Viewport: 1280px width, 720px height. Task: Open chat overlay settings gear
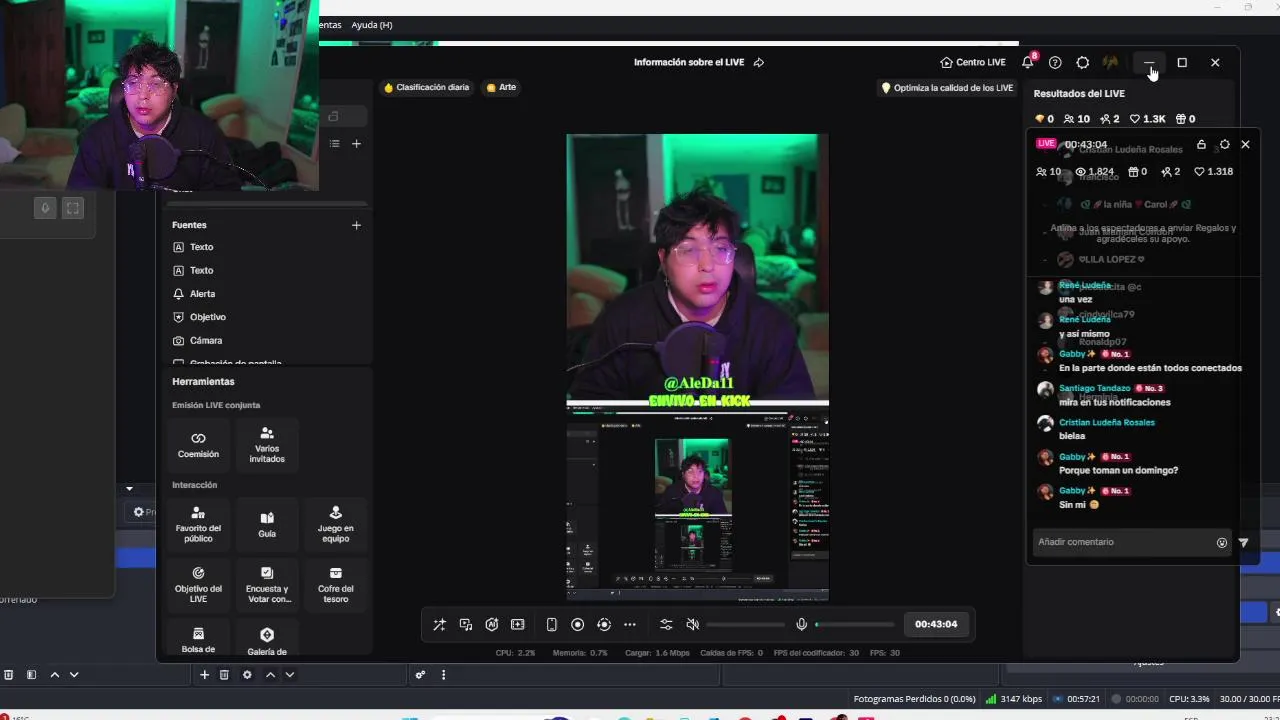tap(1224, 144)
